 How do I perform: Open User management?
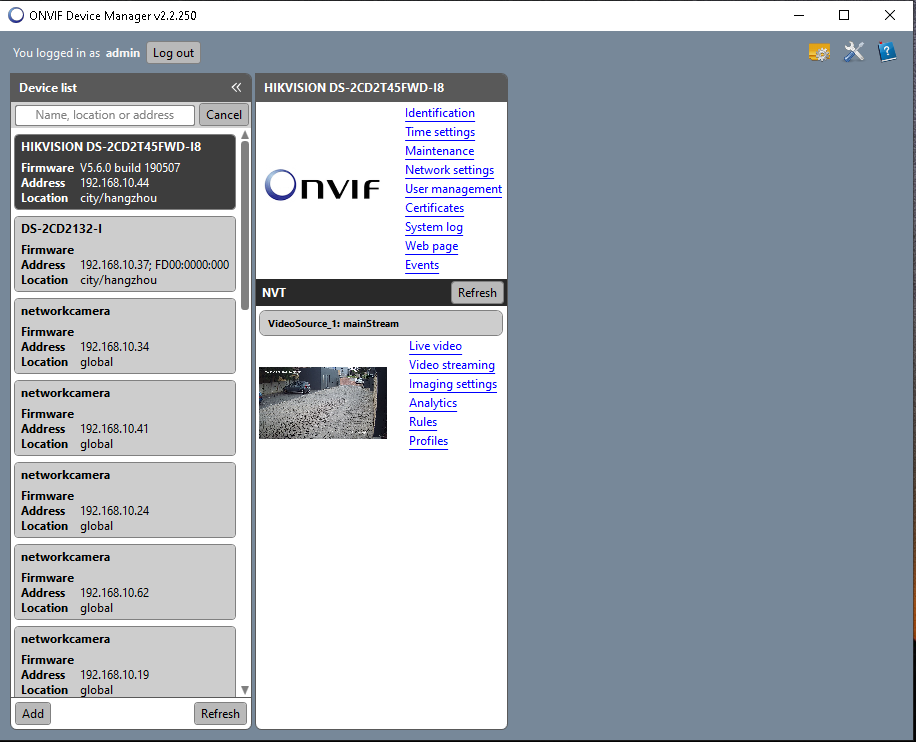point(453,189)
